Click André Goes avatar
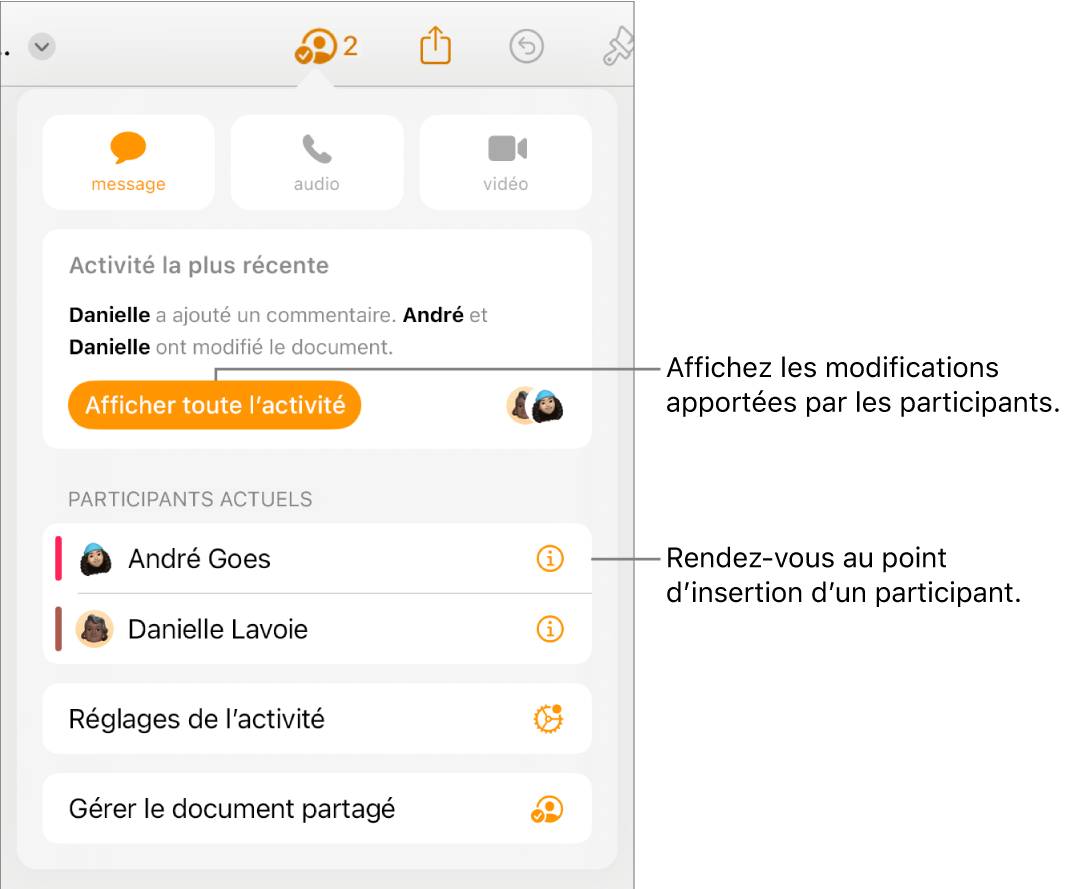The image size is (1084, 889). pos(95,559)
